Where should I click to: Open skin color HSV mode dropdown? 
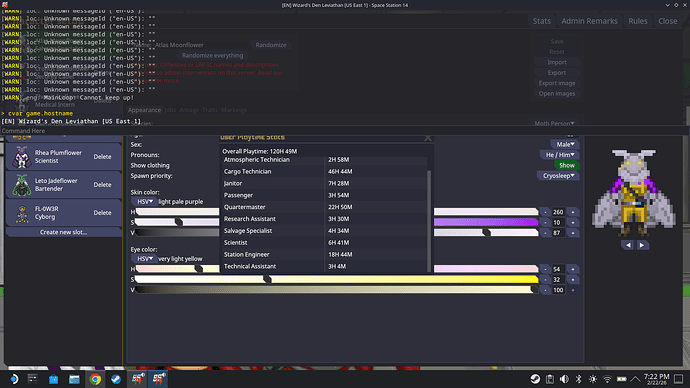coord(144,201)
